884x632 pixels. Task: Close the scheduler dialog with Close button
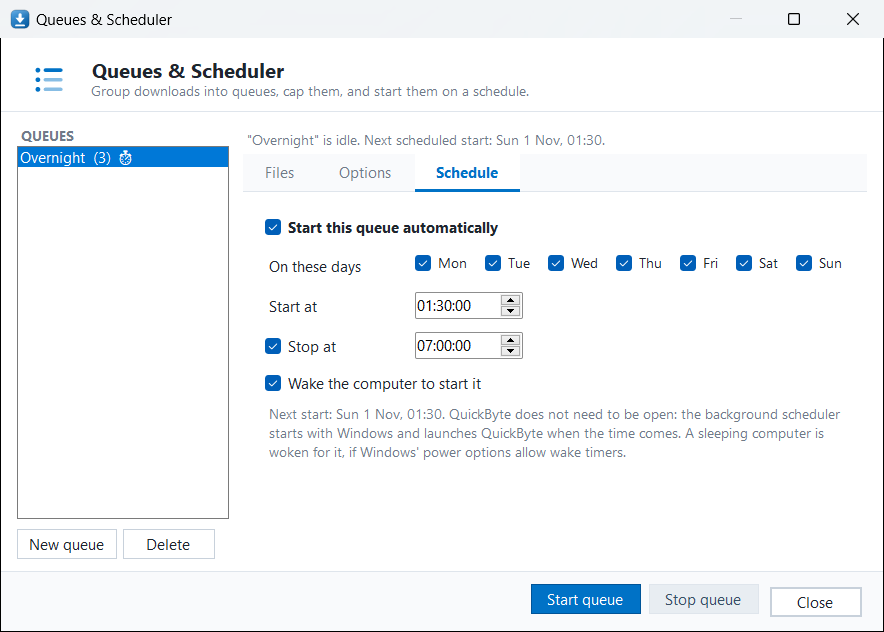pyautogui.click(x=815, y=602)
